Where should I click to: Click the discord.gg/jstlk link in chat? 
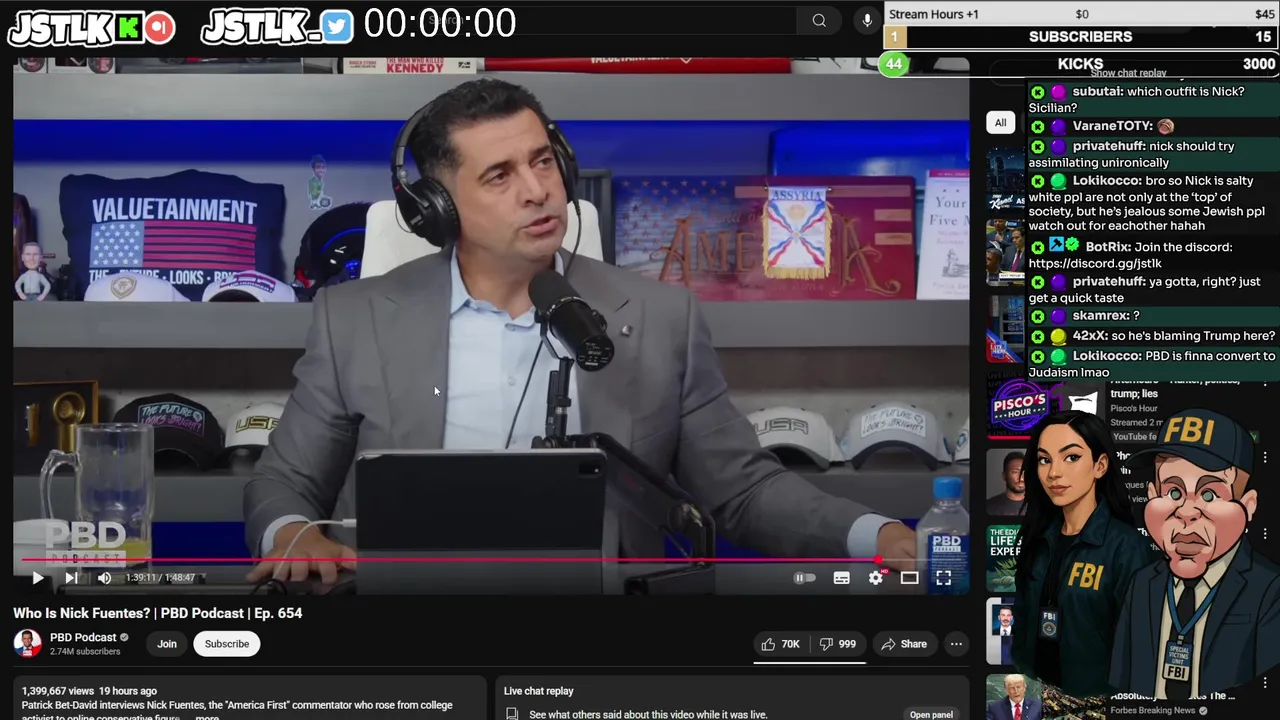(x=1095, y=263)
